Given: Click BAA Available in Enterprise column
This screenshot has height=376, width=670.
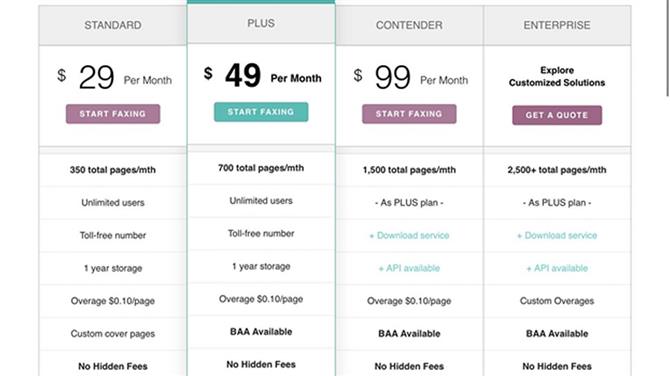Looking at the screenshot, I should [x=557, y=334].
